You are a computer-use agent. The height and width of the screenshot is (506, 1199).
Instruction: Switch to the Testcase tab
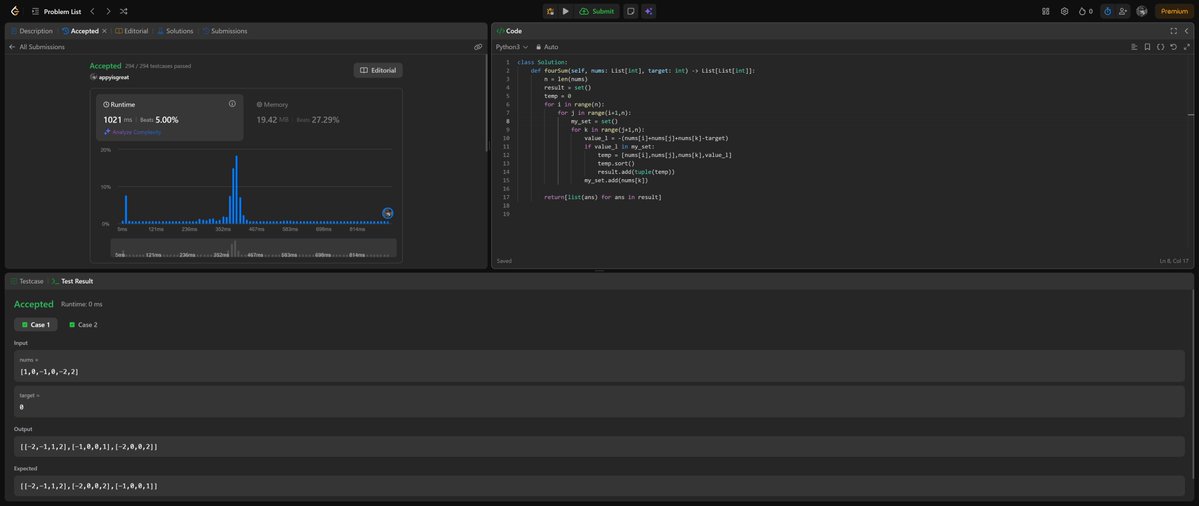(x=28, y=281)
